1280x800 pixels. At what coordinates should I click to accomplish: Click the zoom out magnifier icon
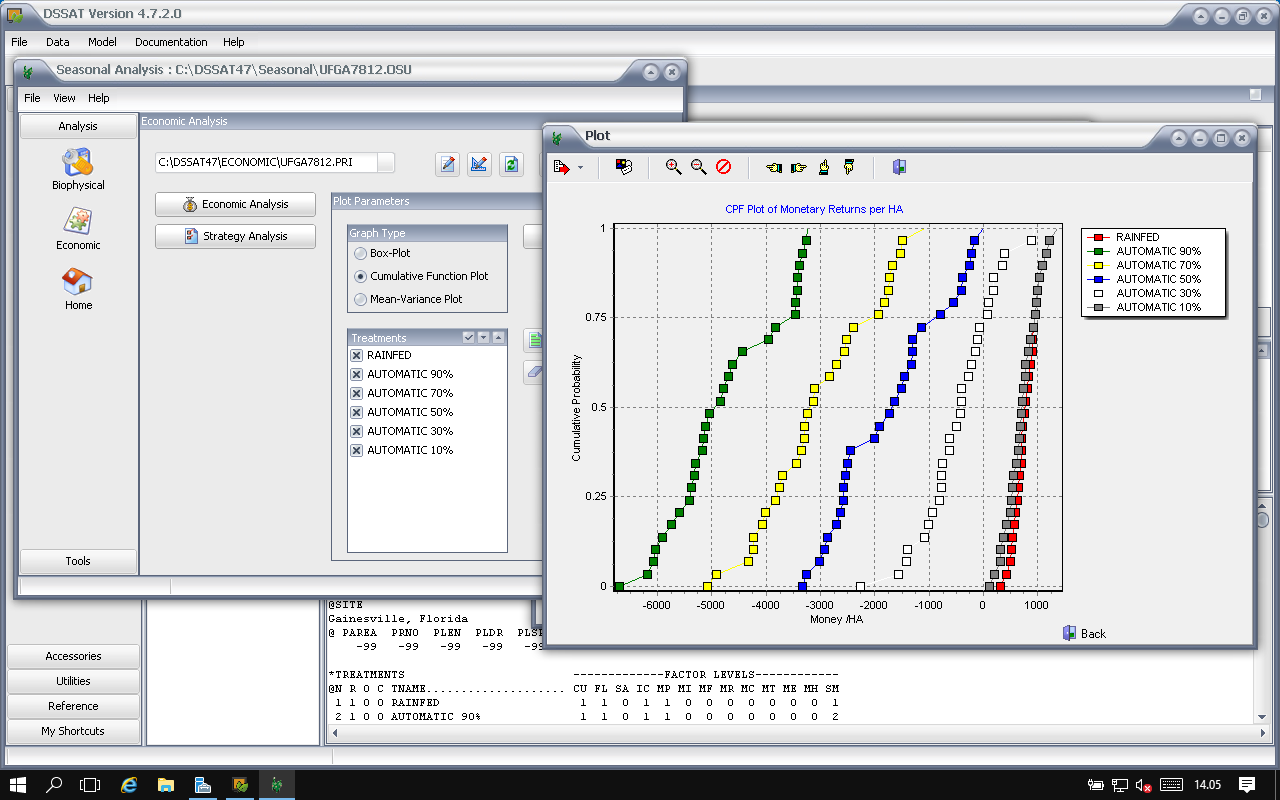click(x=698, y=167)
